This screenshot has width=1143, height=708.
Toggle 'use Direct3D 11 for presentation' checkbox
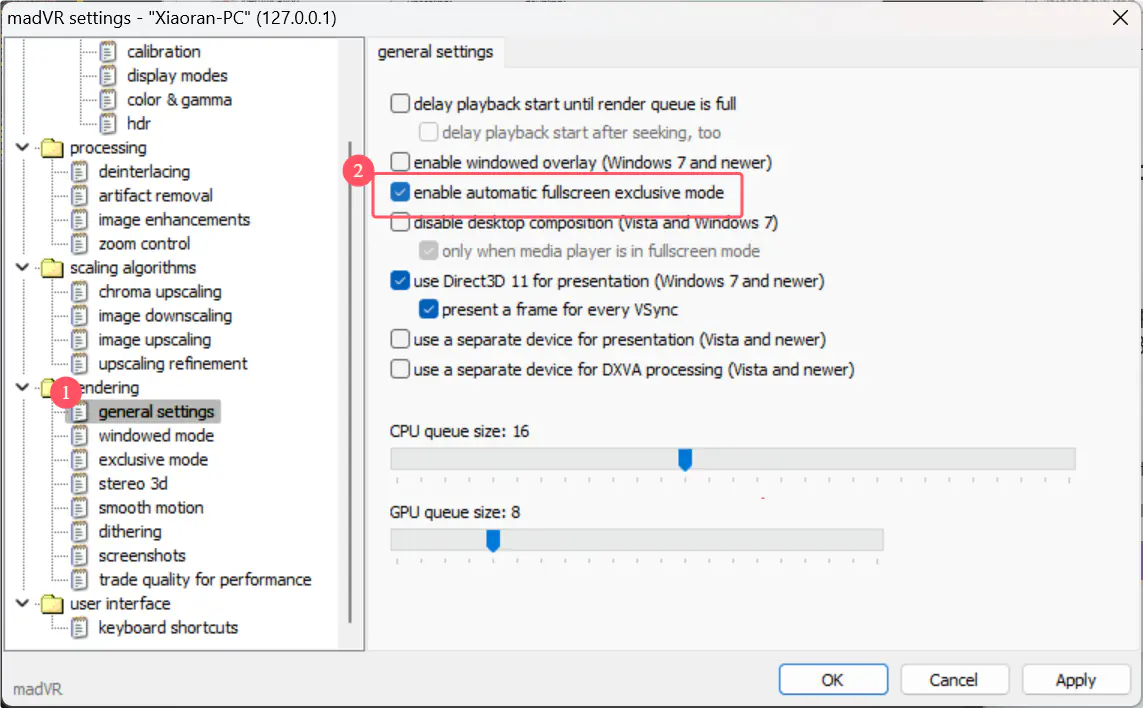pos(400,281)
